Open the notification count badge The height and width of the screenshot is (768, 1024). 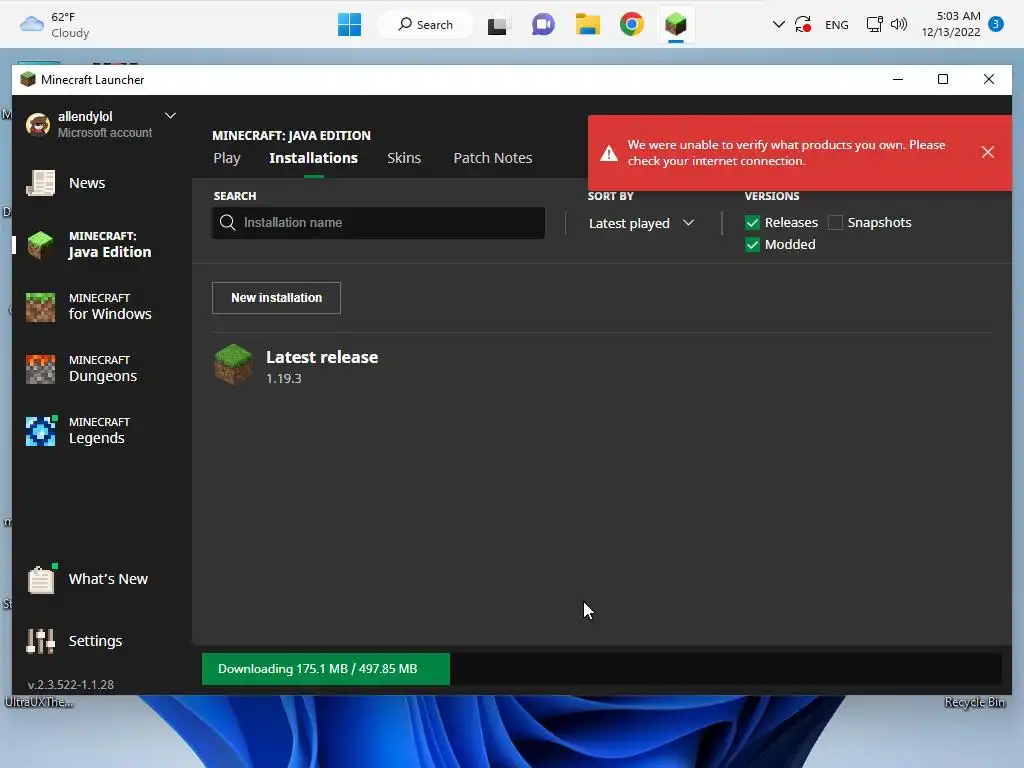(996, 25)
